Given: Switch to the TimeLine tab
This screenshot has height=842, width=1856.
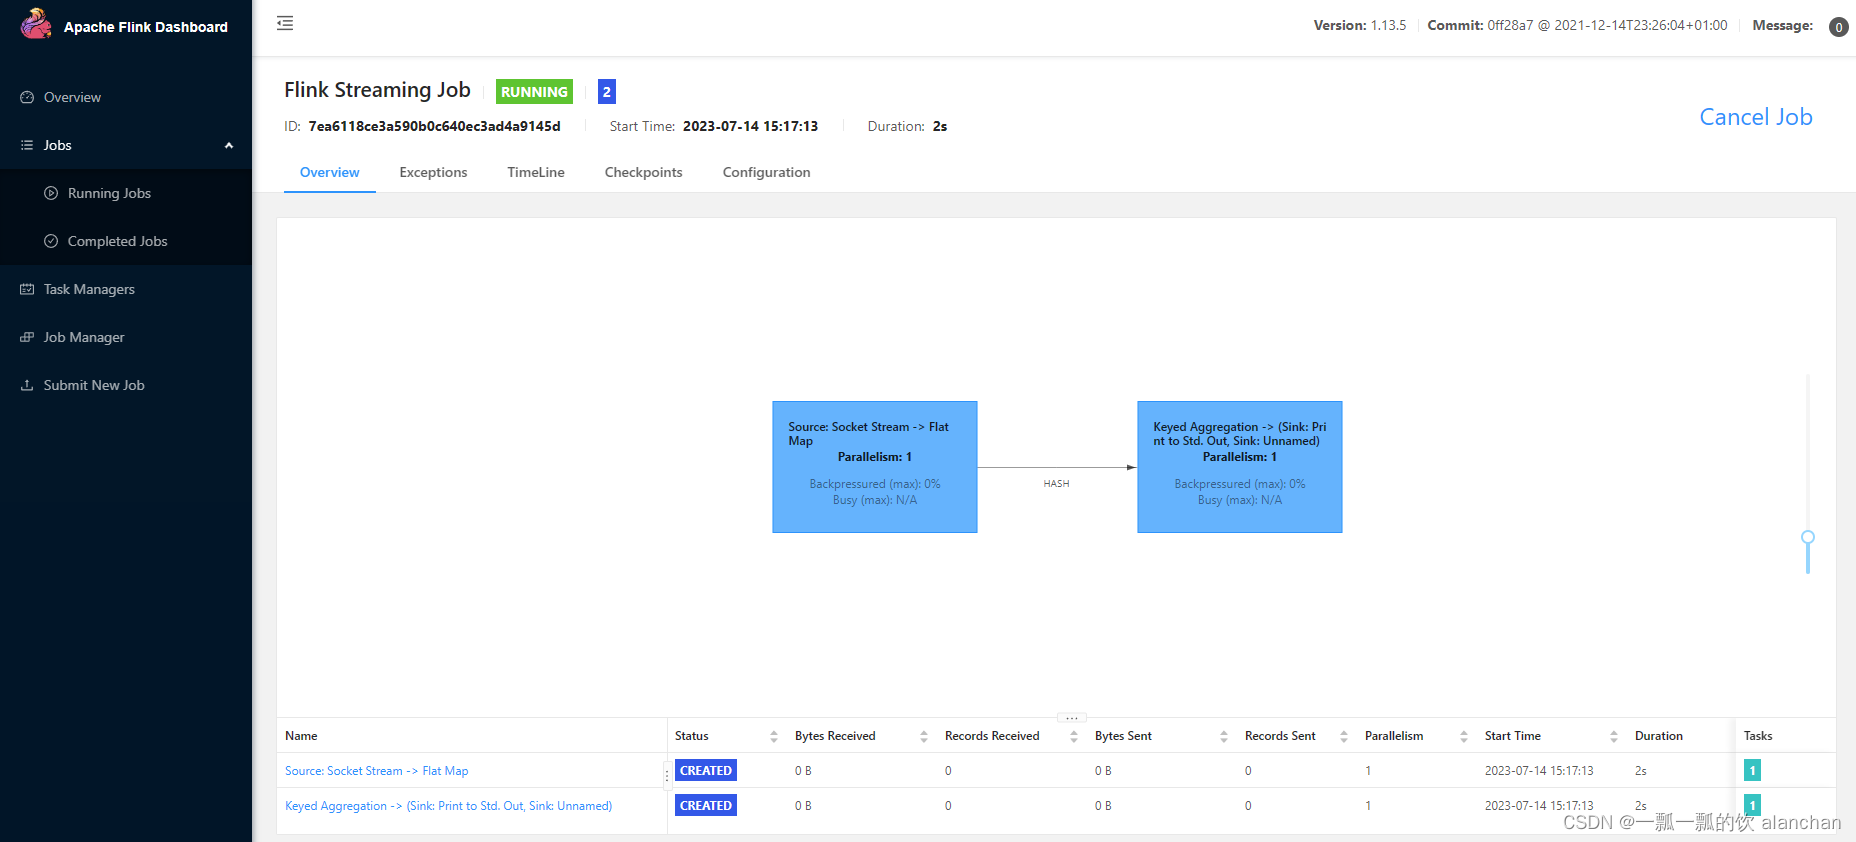Looking at the screenshot, I should tap(536, 172).
